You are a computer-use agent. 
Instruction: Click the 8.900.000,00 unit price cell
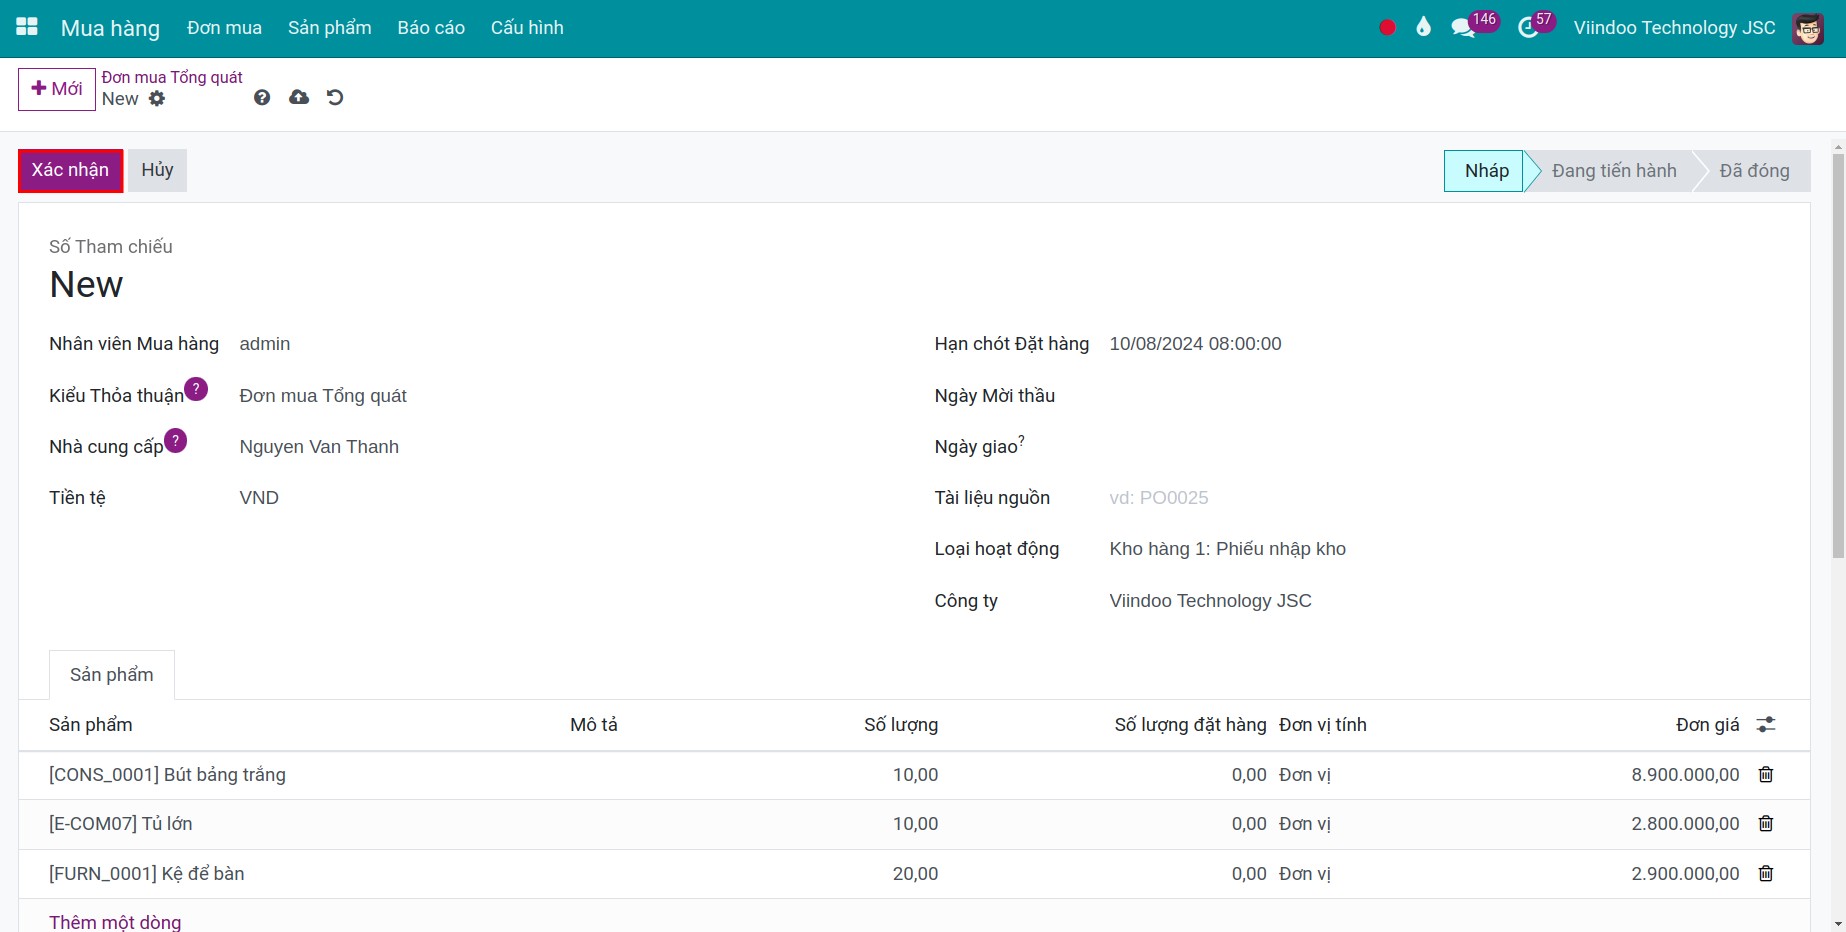(x=1685, y=775)
